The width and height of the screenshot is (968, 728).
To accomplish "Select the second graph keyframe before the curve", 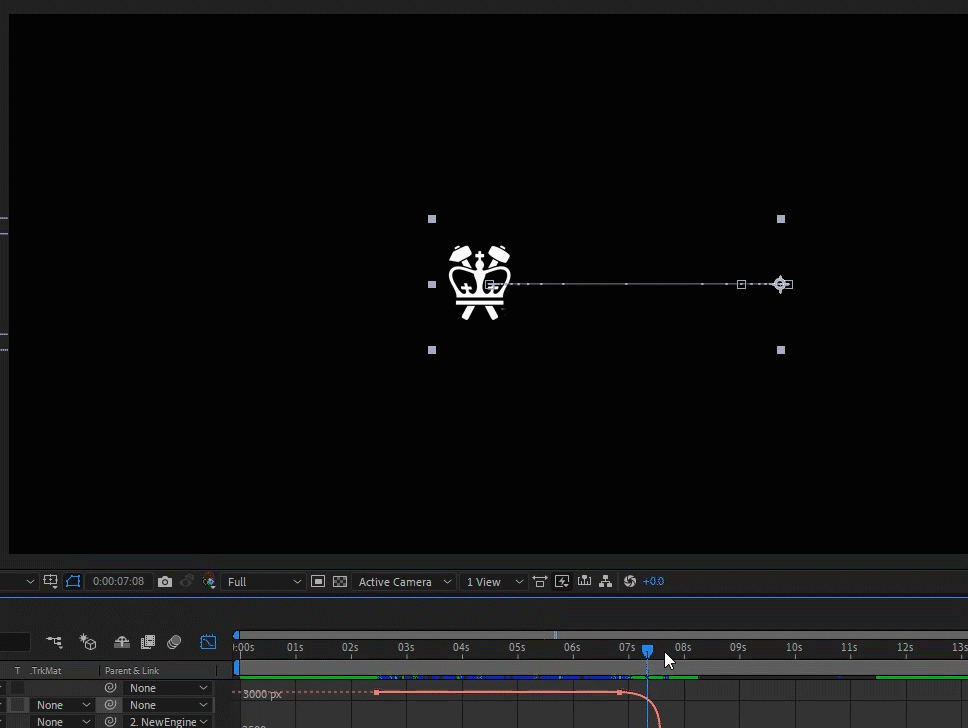I will pos(619,692).
